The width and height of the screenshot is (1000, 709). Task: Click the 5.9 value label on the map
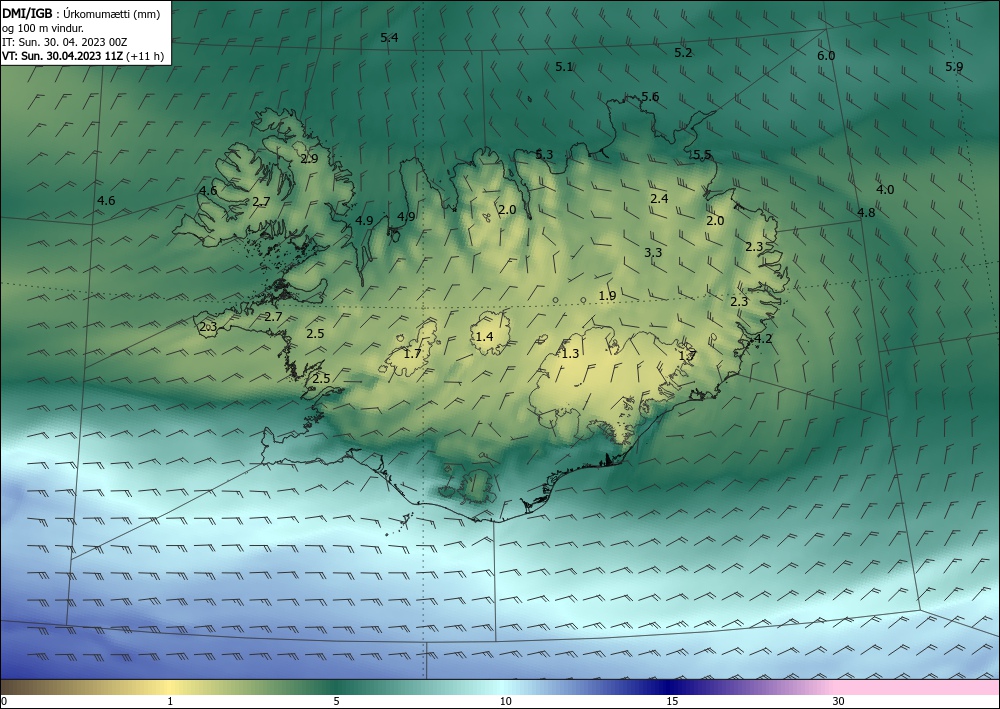coord(954,67)
